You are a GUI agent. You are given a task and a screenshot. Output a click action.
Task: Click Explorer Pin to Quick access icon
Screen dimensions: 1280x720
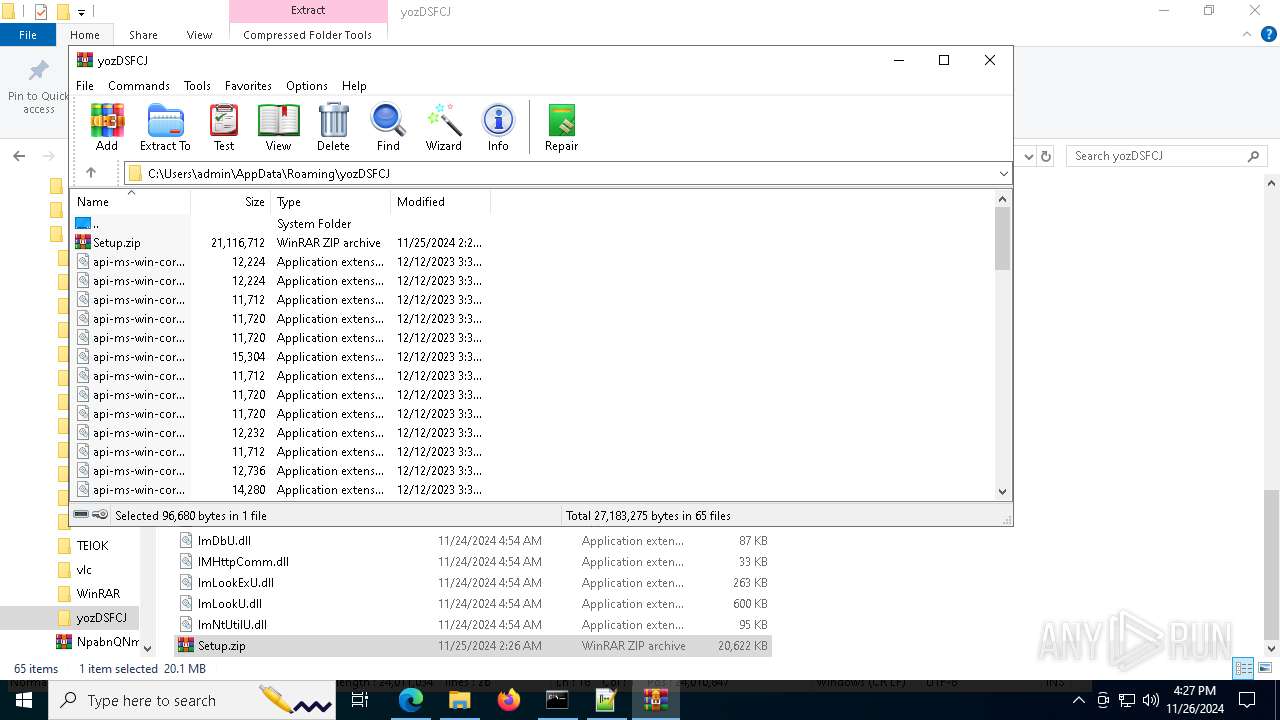click(x=39, y=86)
